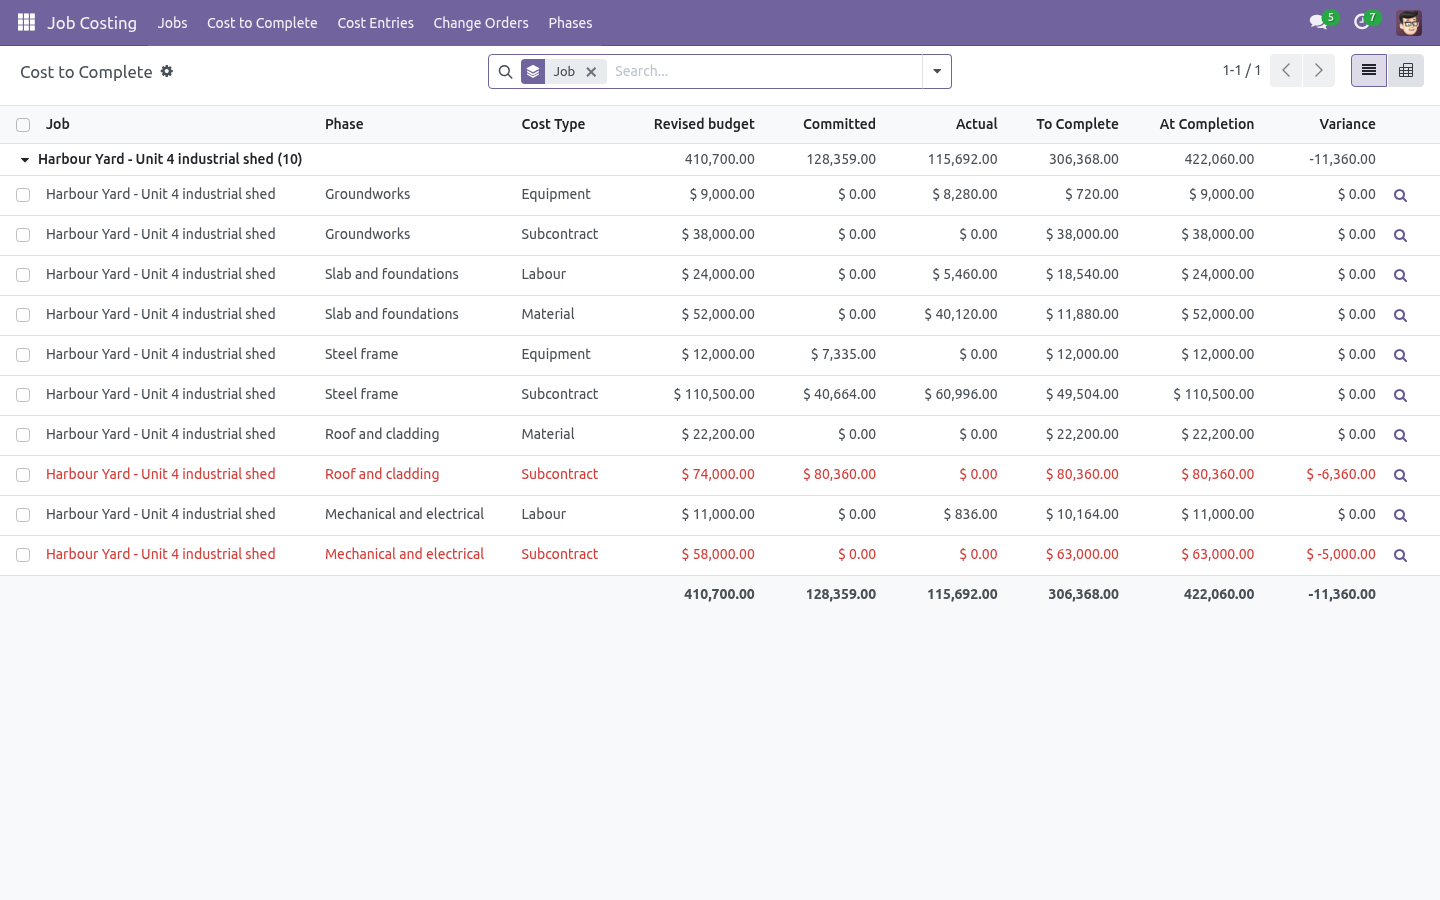Click the $ -6,360.00 variance cell
Viewport: 1440px width, 900px height.
tap(1341, 474)
